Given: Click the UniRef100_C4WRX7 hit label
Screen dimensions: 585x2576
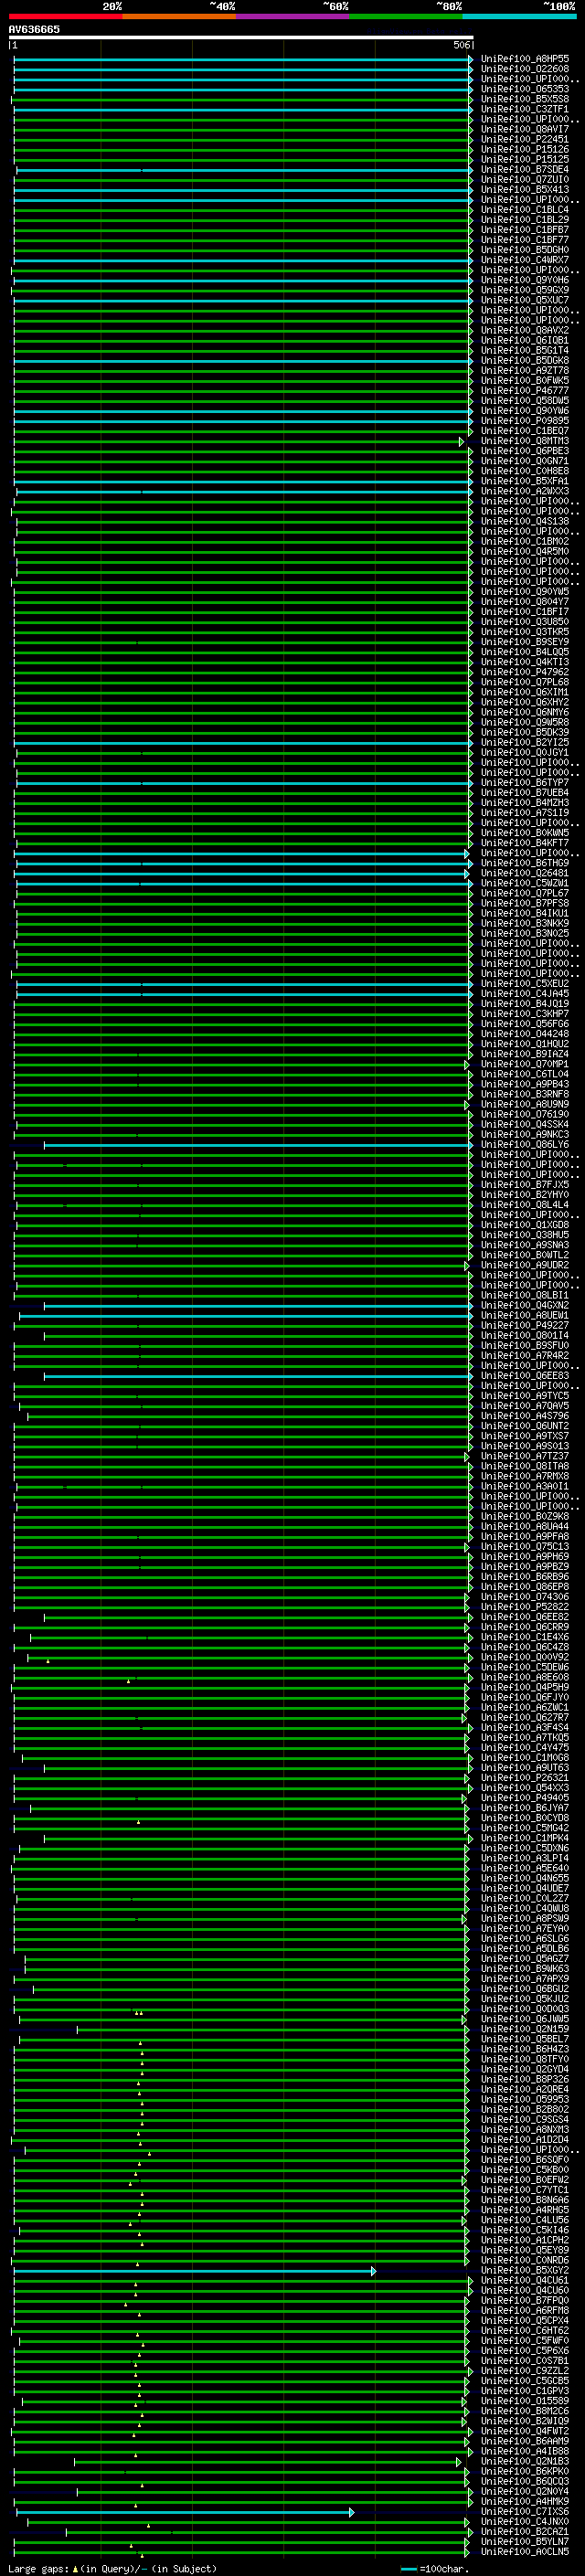Looking at the screenshot, I should (524, 260).
